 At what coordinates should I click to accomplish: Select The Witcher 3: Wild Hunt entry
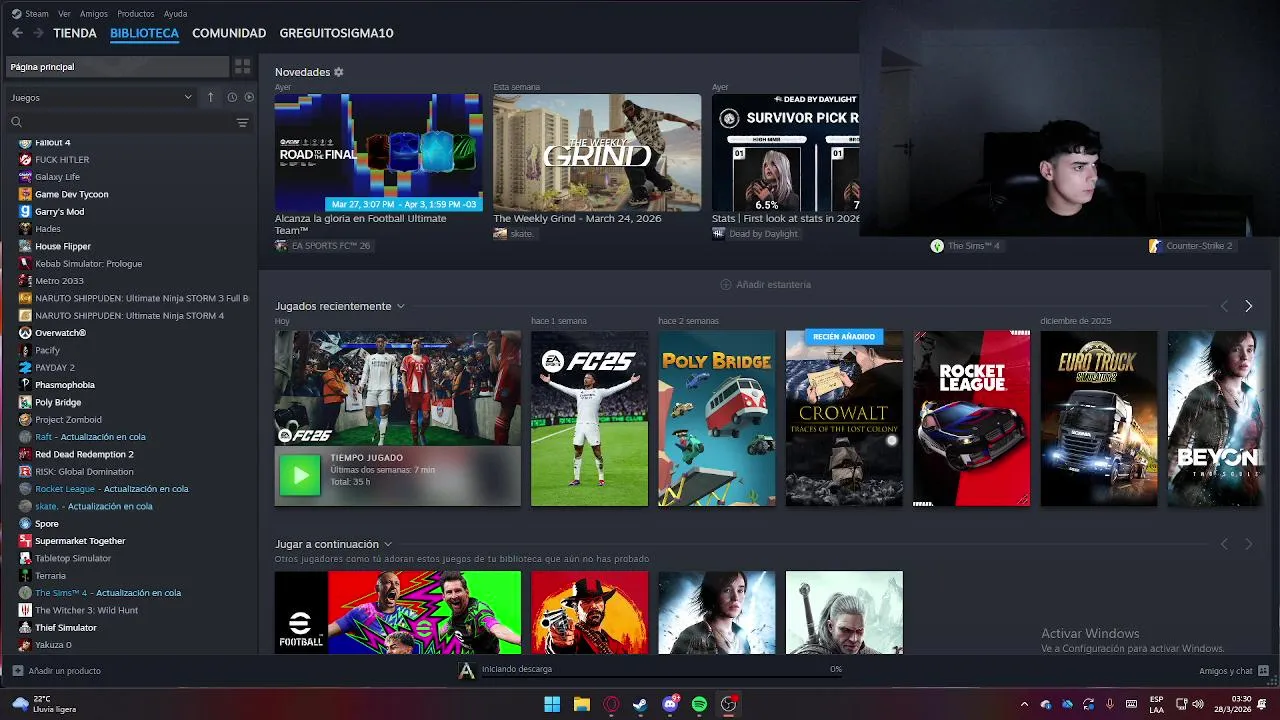[x=86, y=610]
